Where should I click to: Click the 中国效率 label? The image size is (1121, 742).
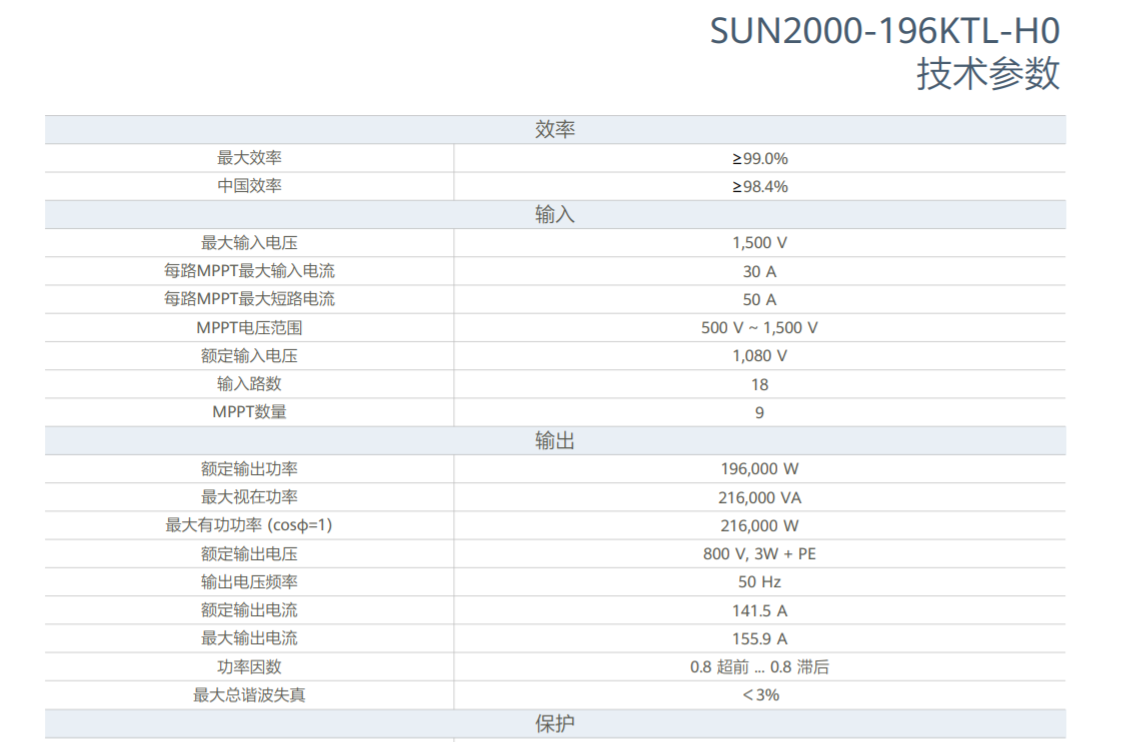click(x=250, y=186)
